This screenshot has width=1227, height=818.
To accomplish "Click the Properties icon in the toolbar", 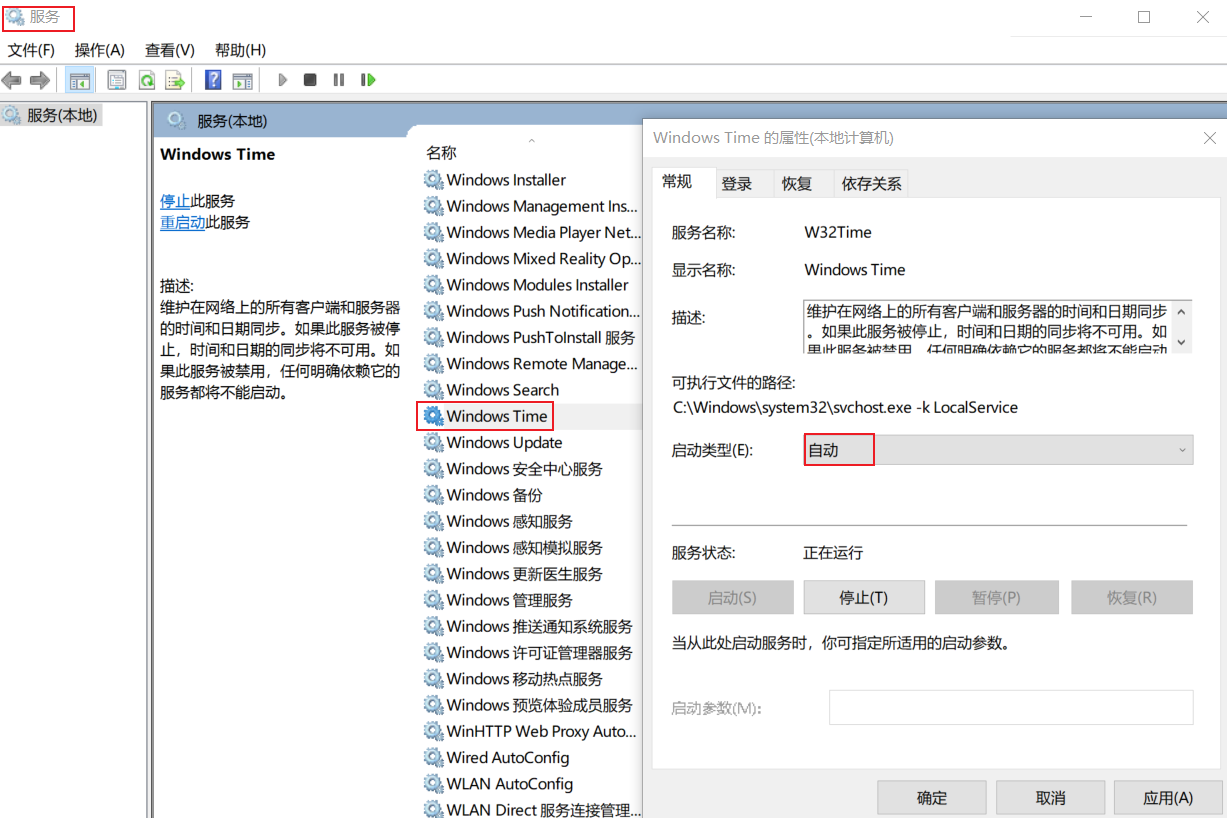I will tap(116, 80).
